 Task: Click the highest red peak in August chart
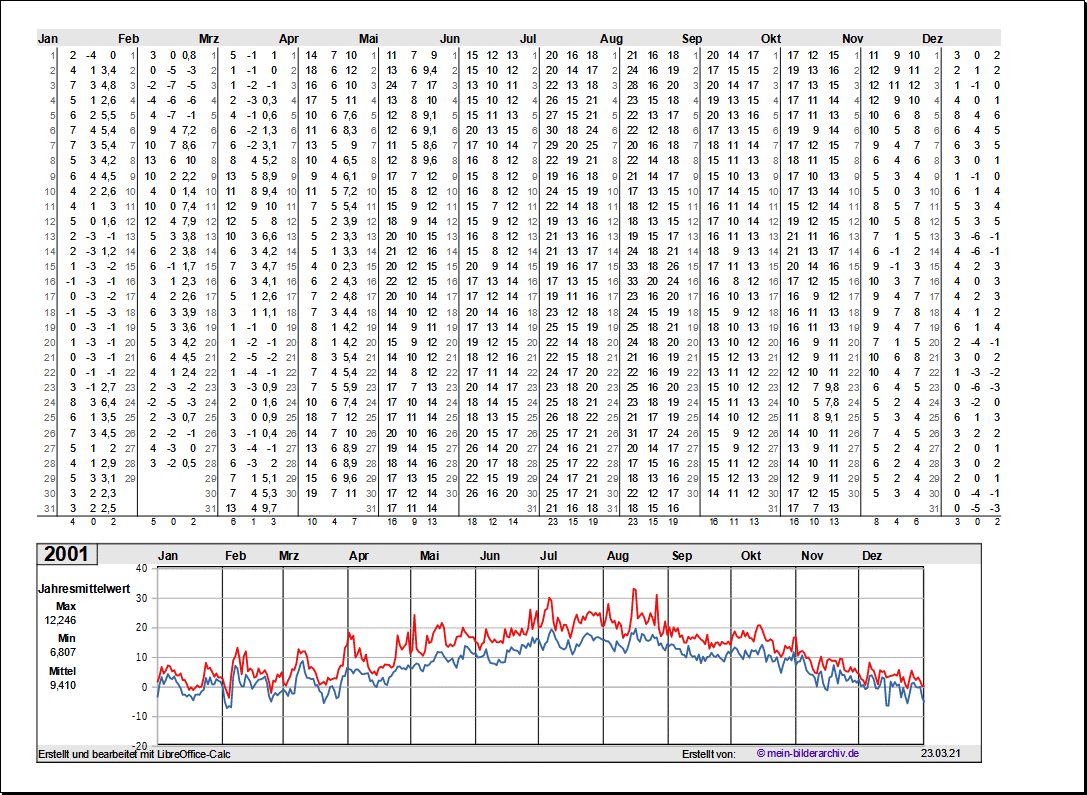coord(634,590)
